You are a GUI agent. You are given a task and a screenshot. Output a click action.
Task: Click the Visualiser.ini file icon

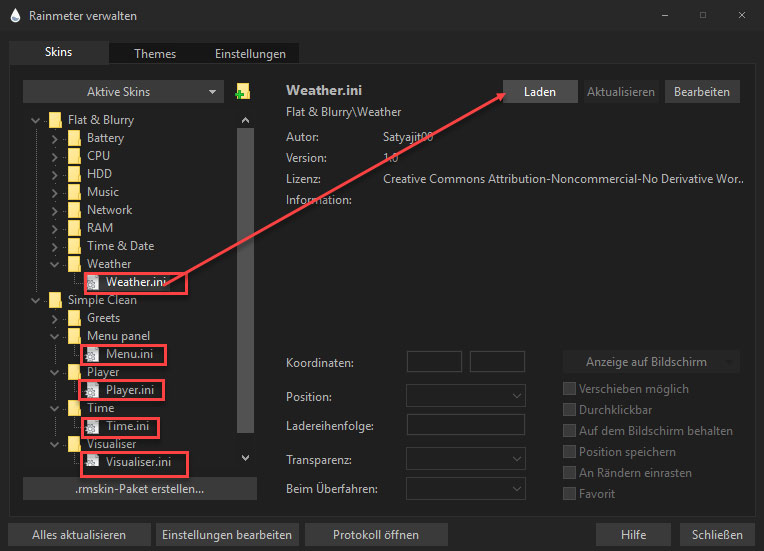tap(92, 461)
